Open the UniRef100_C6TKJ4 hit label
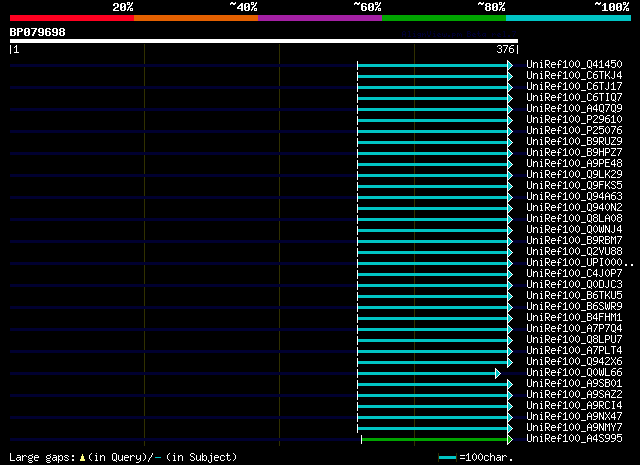The height and width of the screenshot is (465, 640). [x=574, y=76]
